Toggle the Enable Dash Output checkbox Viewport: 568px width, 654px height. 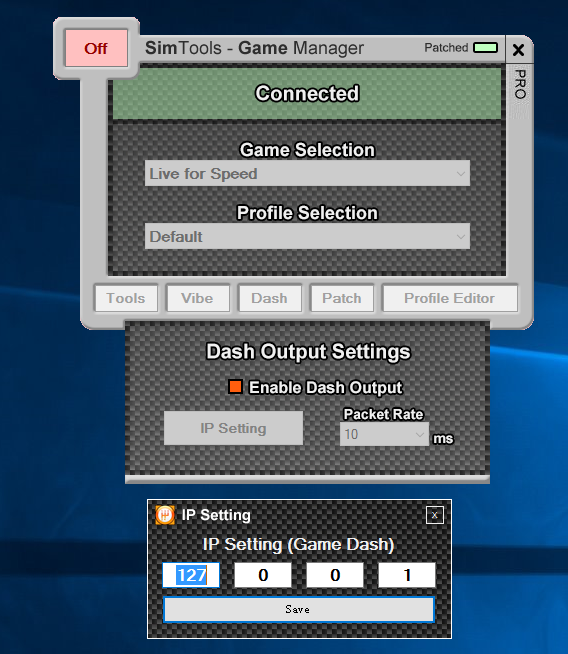tap(235, 387)
